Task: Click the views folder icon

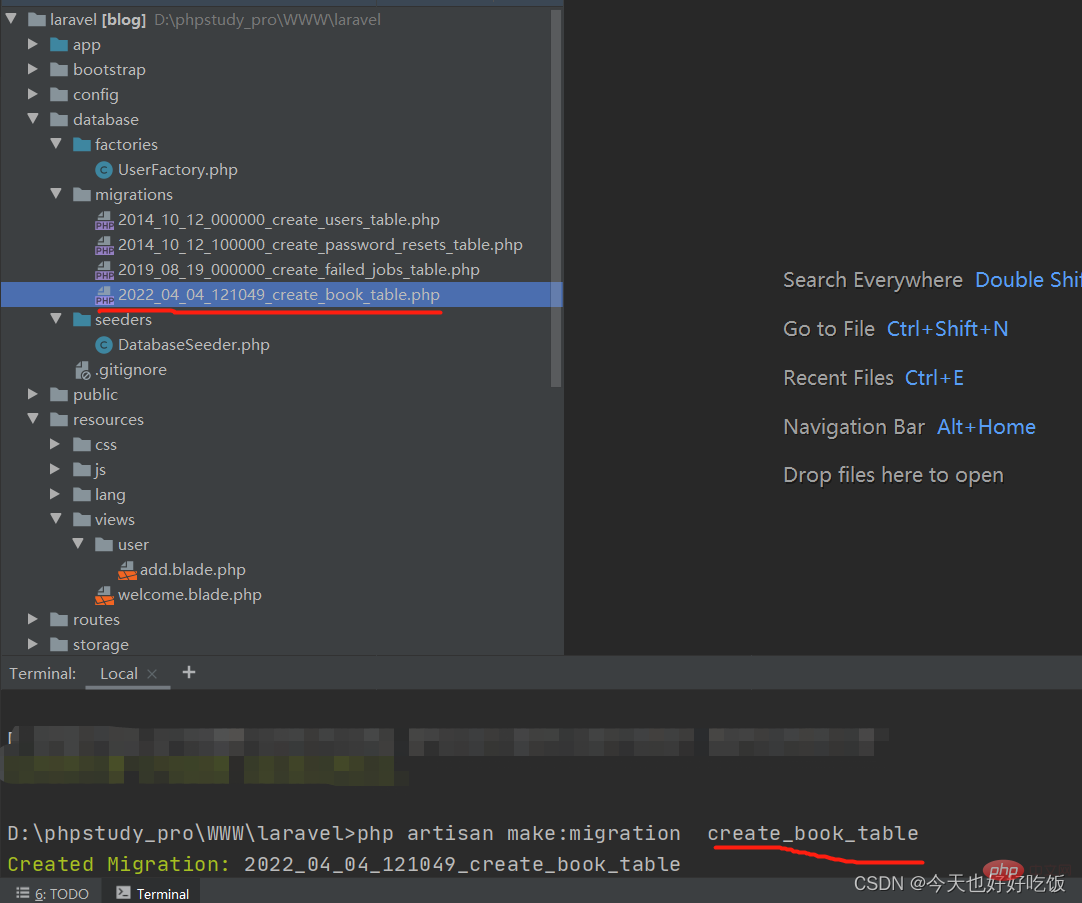Action: [x=81, y=519]
